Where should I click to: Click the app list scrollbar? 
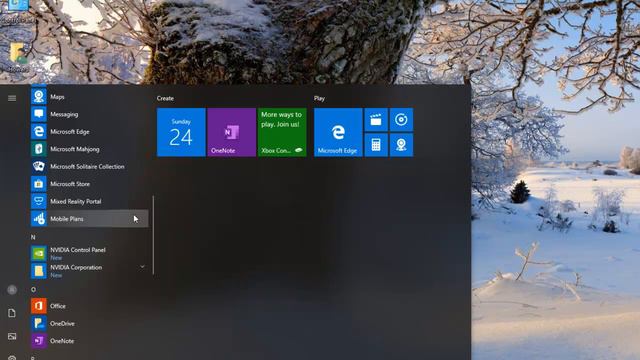click(x=153, y=235)
